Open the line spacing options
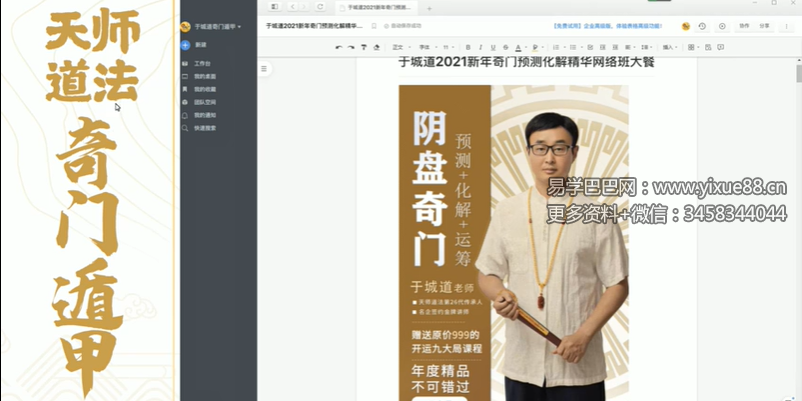Image resolution: width=802 pixels, height=401 pixels. [x=645, y=47]
